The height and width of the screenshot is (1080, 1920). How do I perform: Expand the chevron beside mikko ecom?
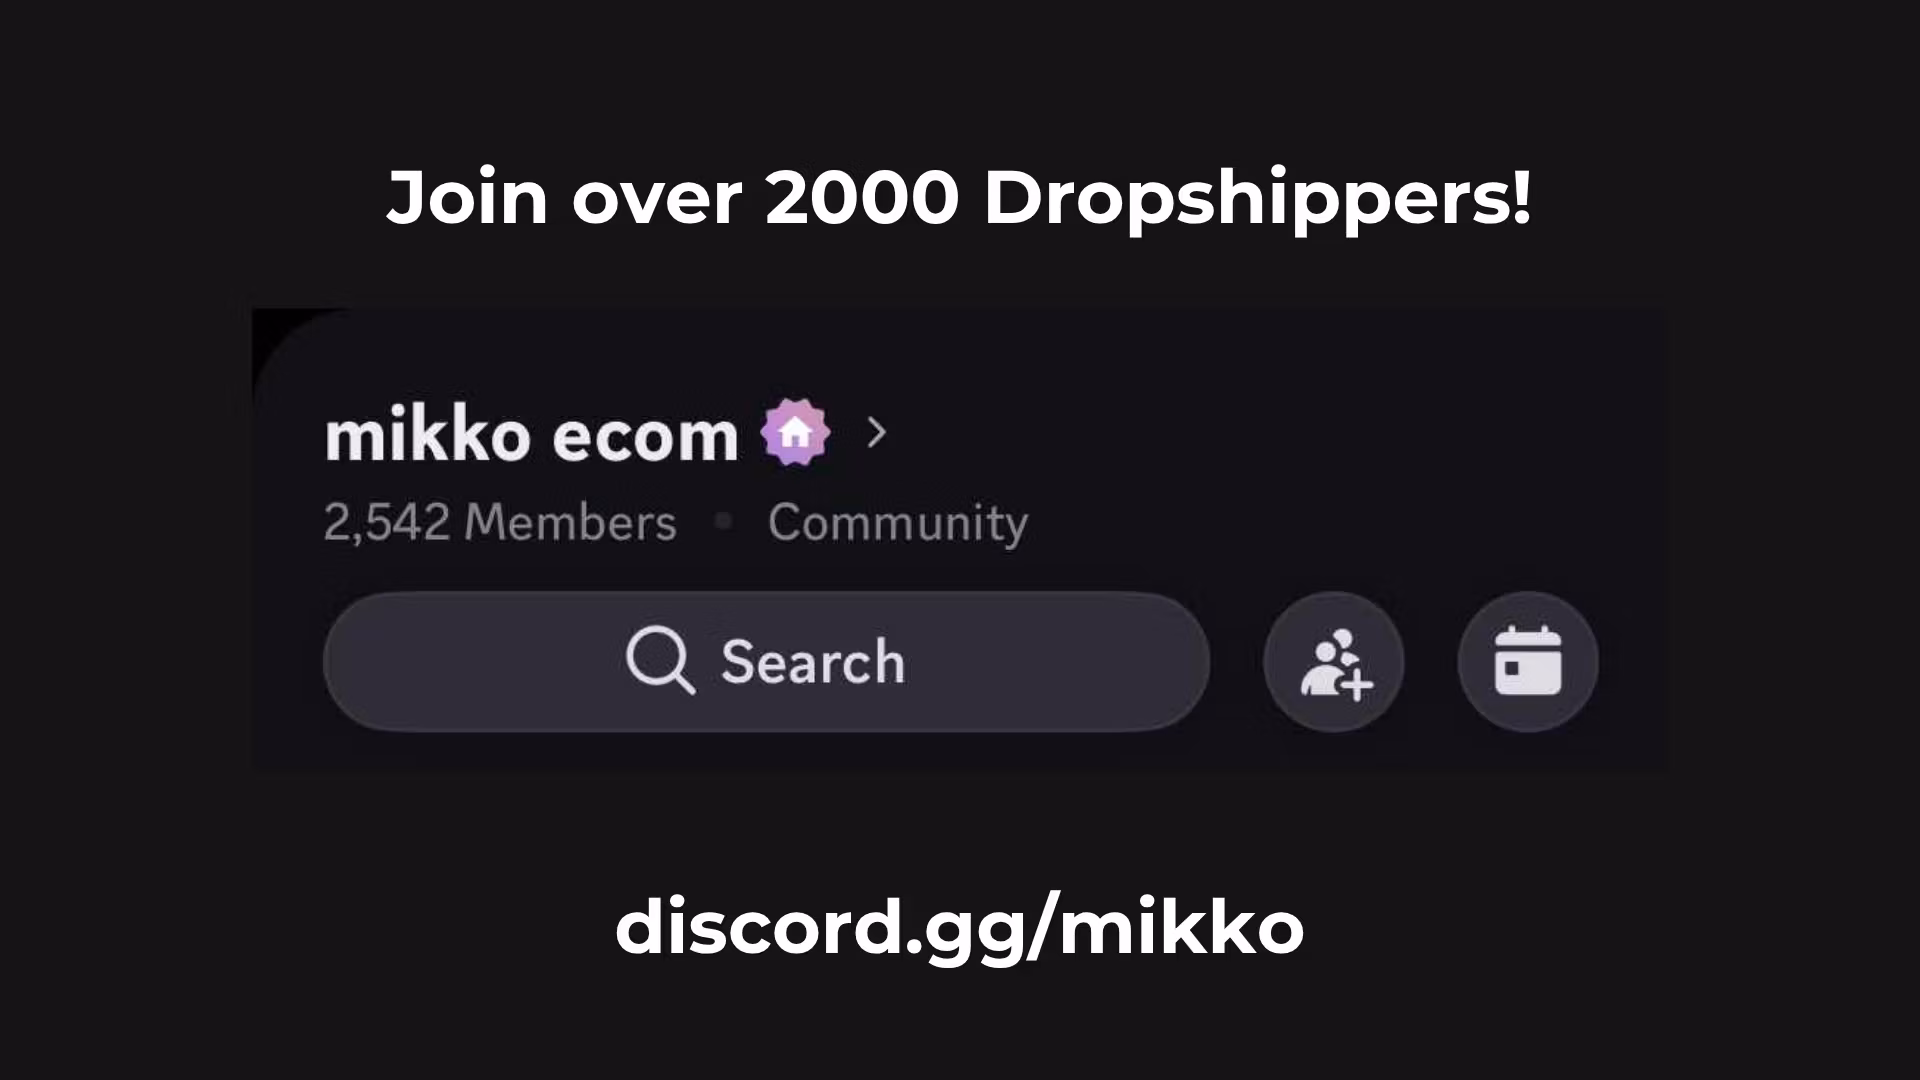pyautogui.click(x=877, y=433)
